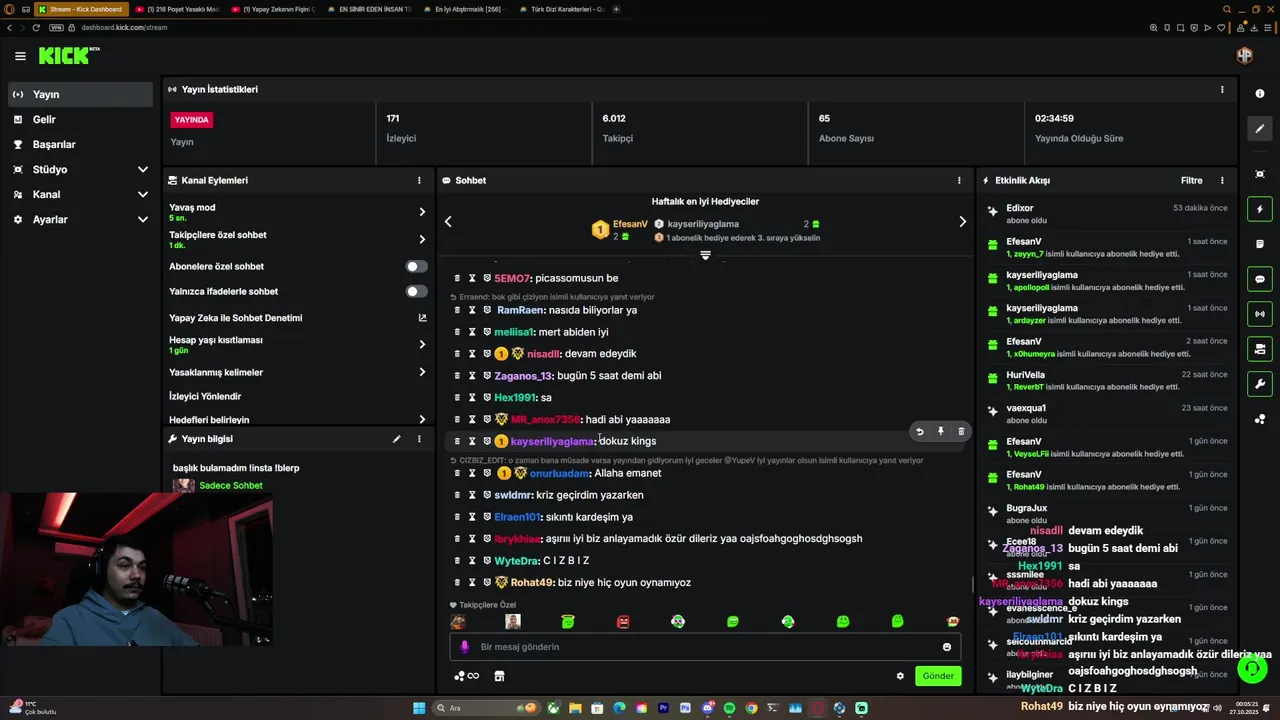This screenshot has height=720, width=1280.
Task: Select the red angry emote
Action: point(623,621)
